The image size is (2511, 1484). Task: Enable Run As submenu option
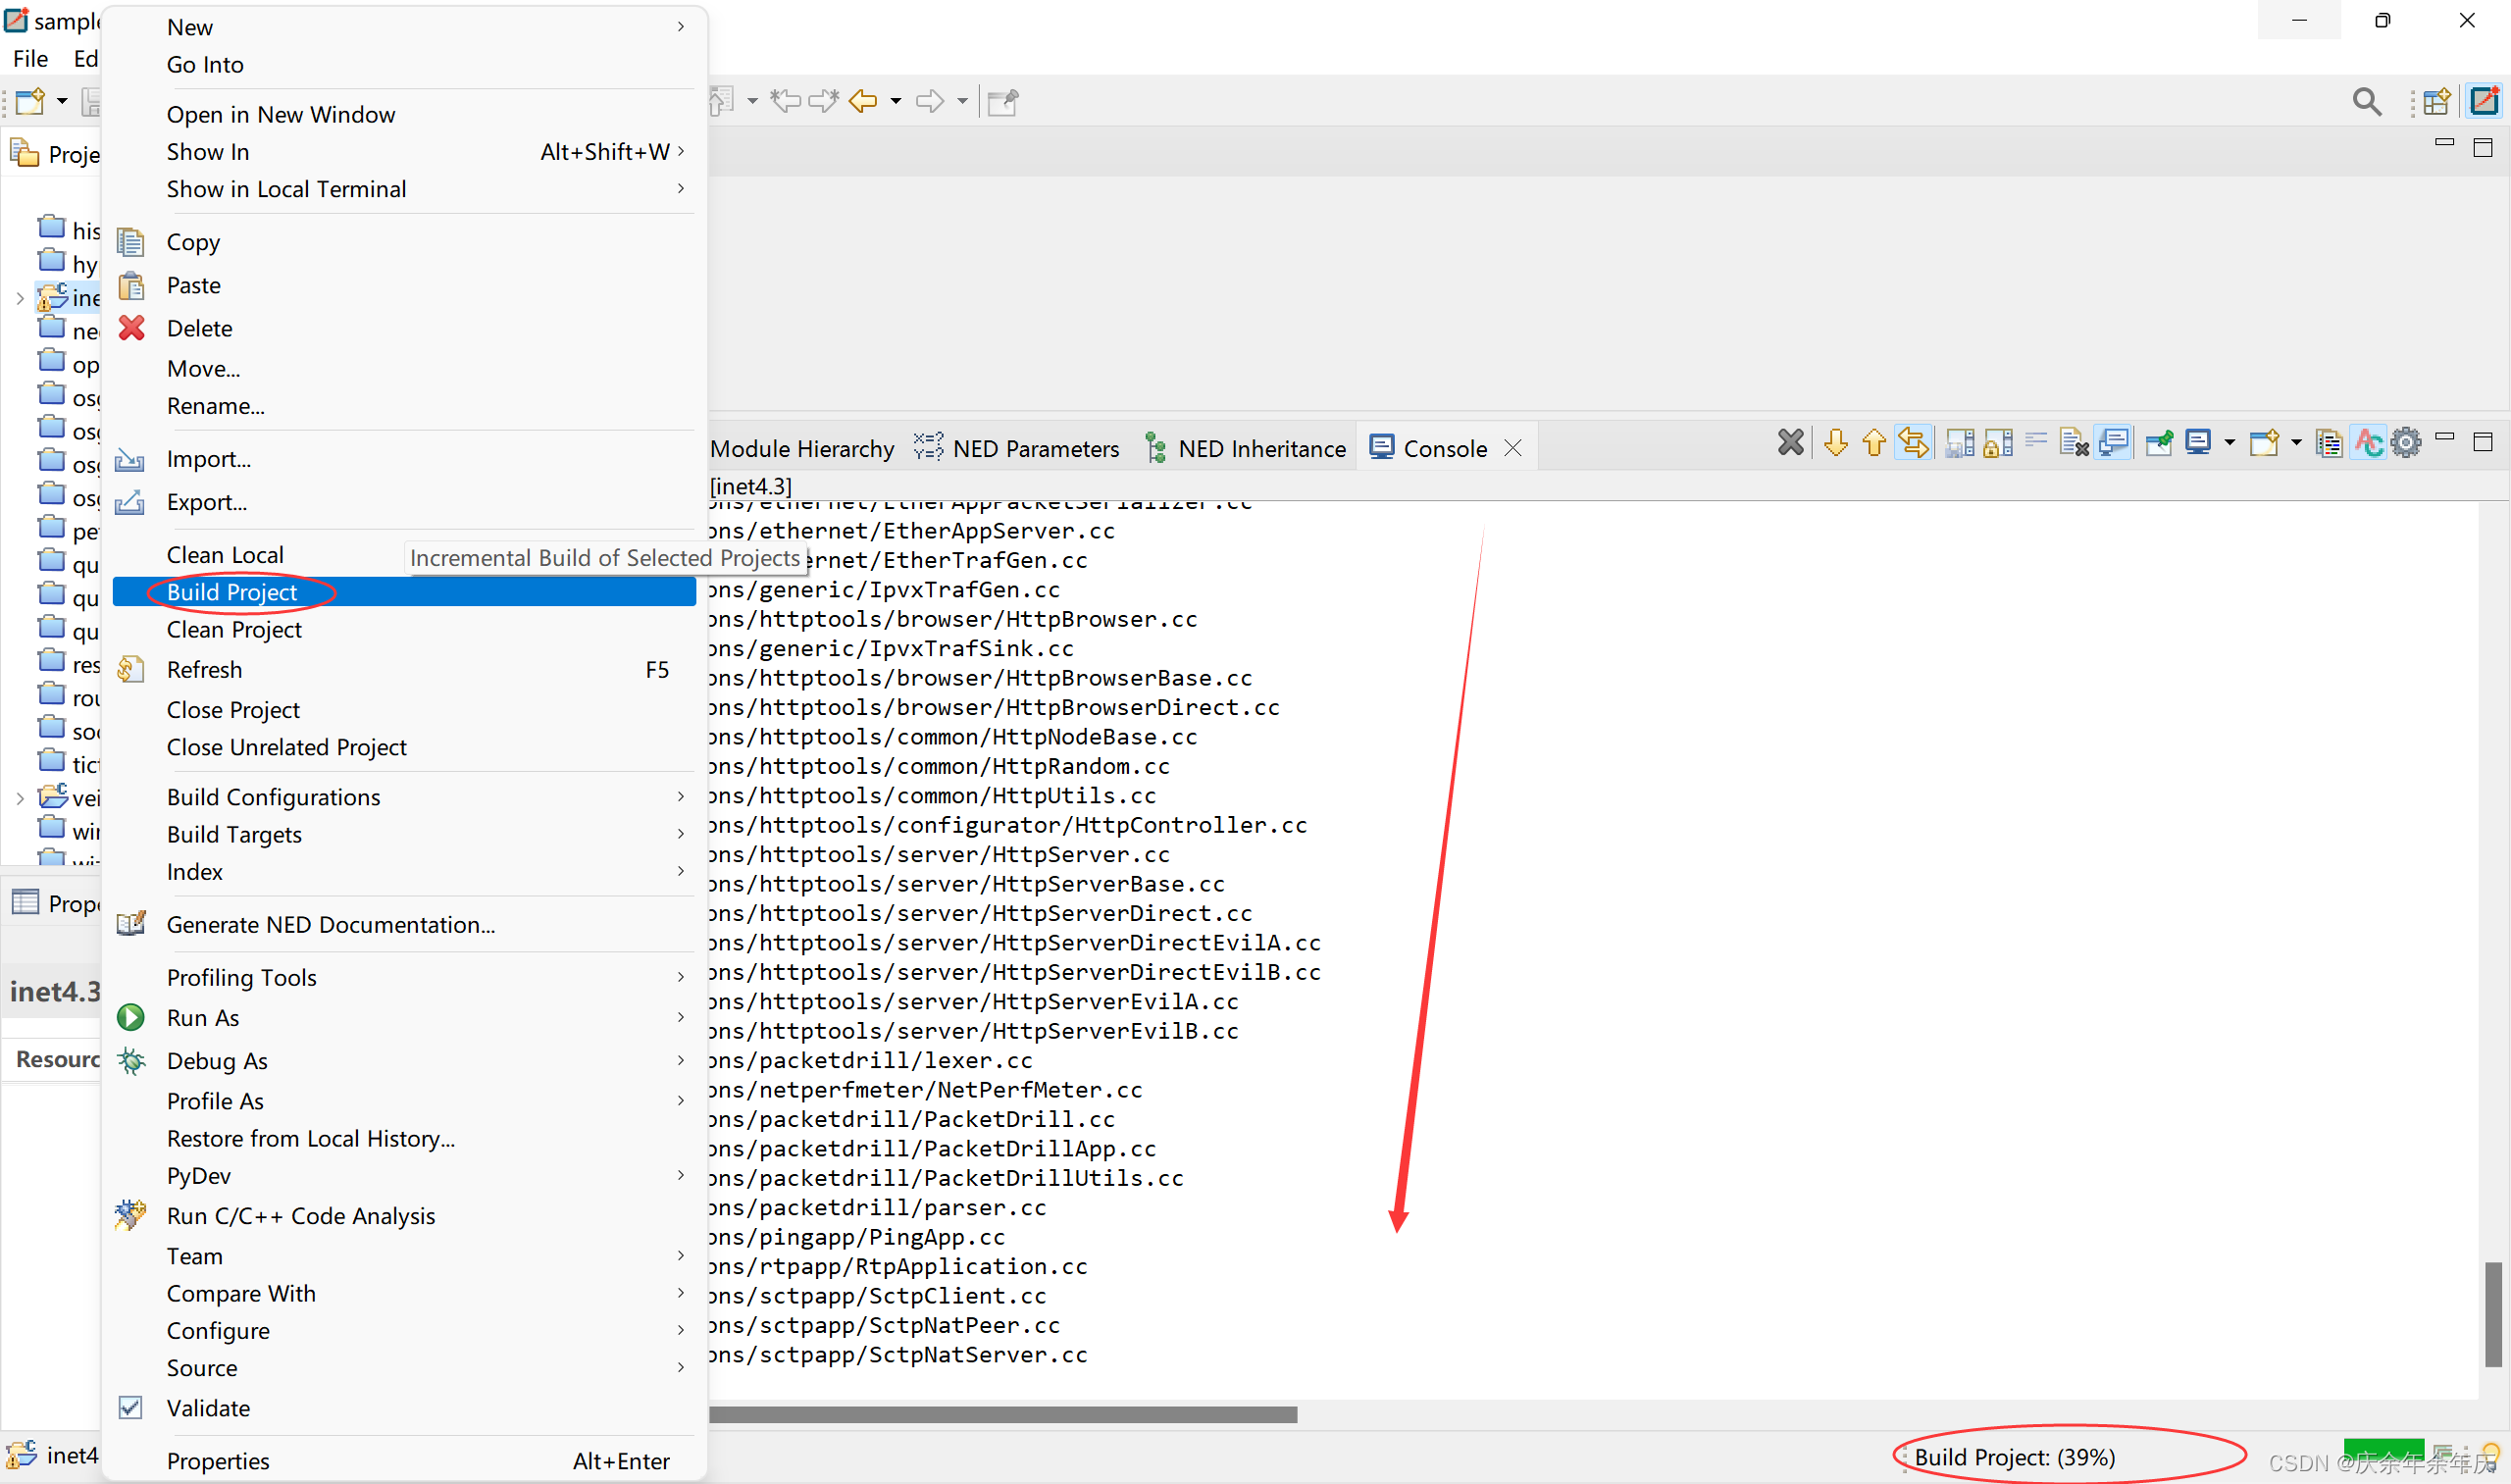pos(201,1017)
